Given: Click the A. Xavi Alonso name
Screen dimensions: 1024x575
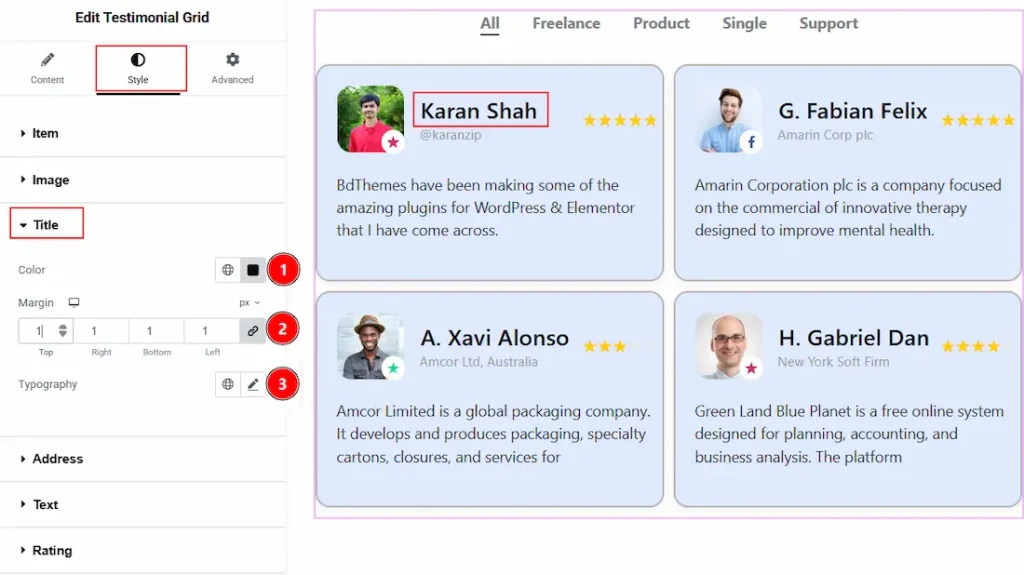Looking at the screenshot, I should 494,338.
